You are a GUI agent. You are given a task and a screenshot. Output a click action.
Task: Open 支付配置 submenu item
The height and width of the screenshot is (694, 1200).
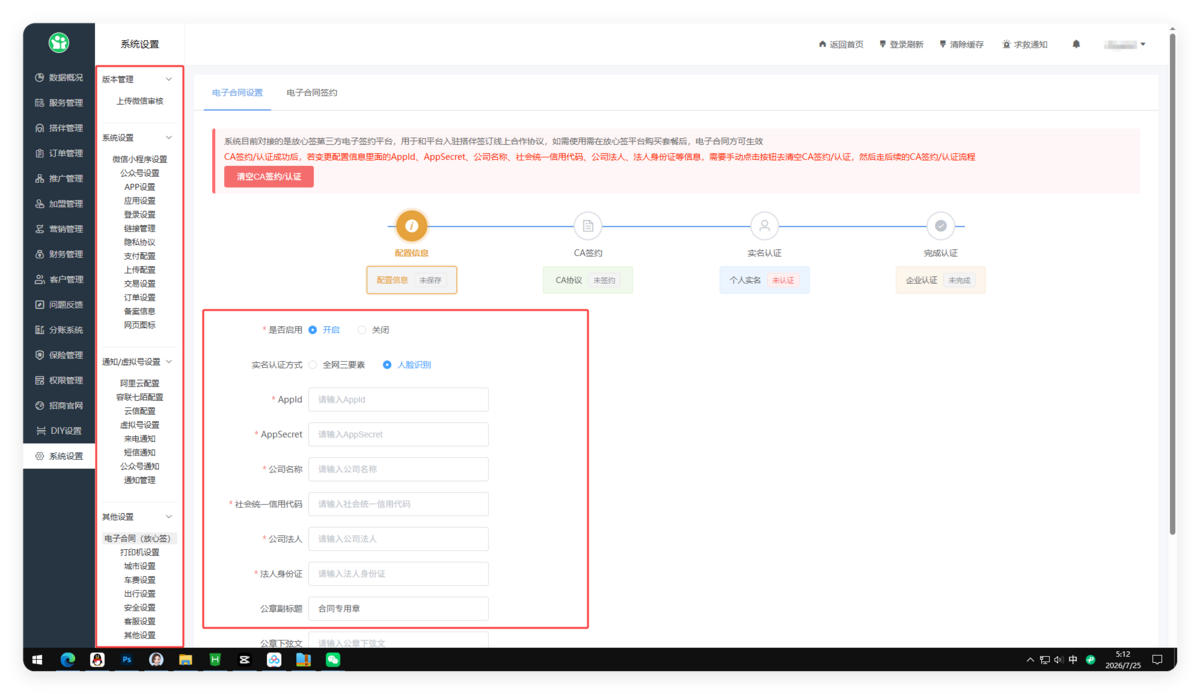click(139, 256)
